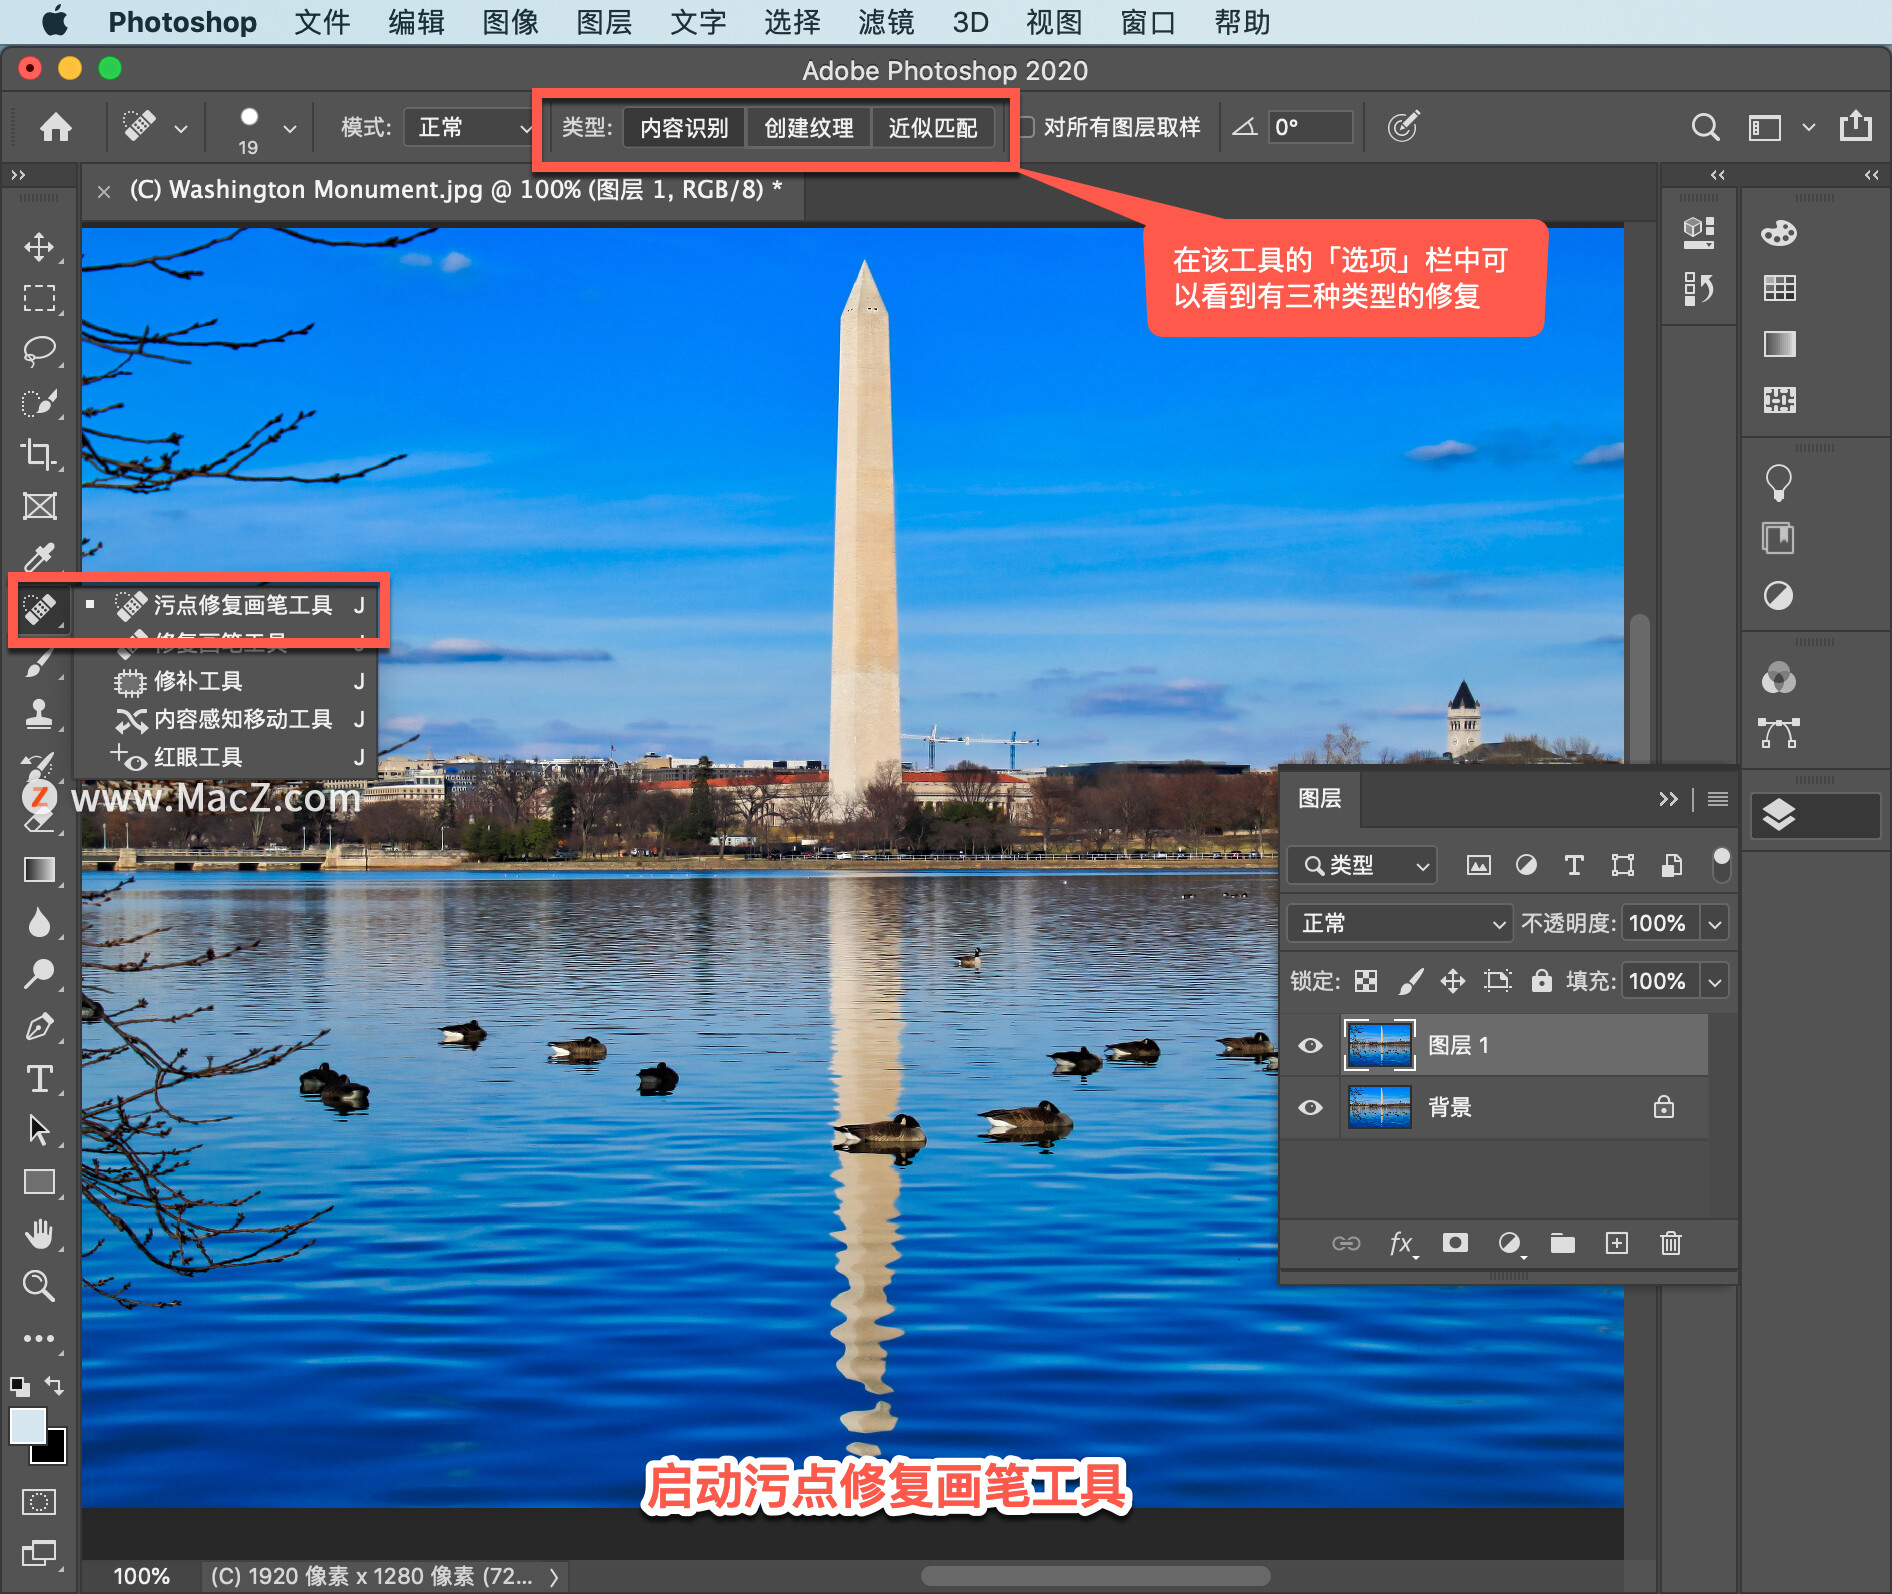
Task: Select the Blur tool
Action: click(x=39, y=922)
